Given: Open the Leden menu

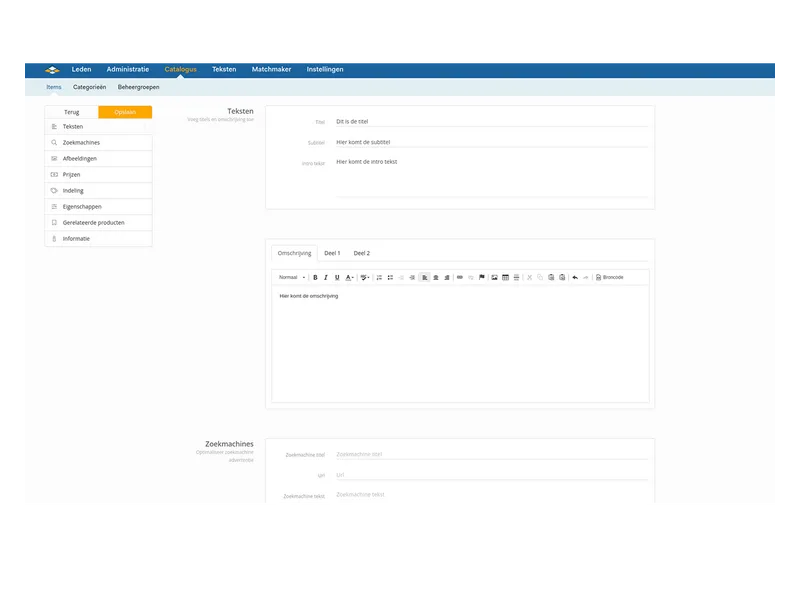Looking at the screenshot, I should pos(81,69).
